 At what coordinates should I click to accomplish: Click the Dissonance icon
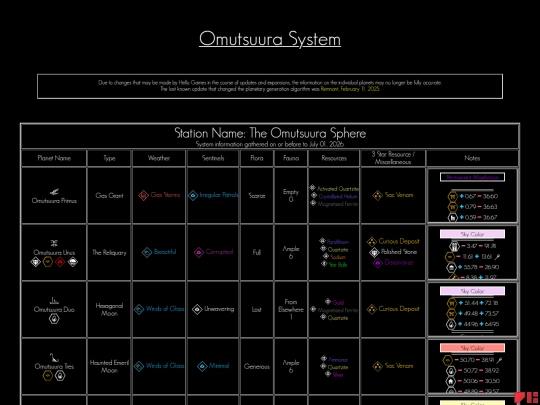coord(378,263)
